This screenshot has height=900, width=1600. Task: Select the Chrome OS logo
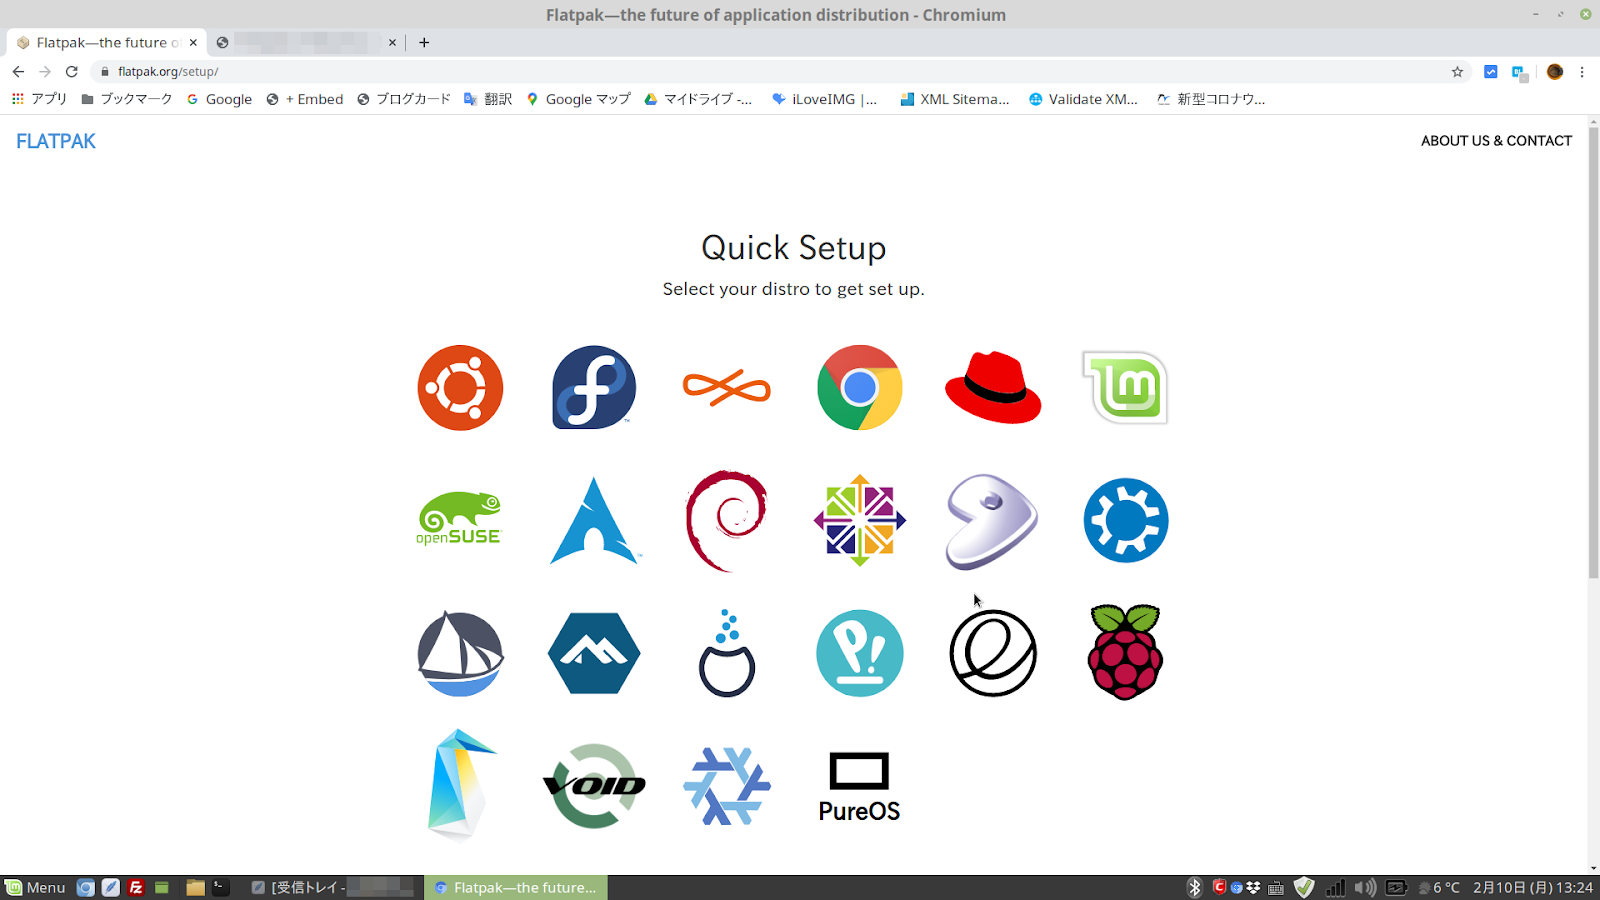point(860,388)
